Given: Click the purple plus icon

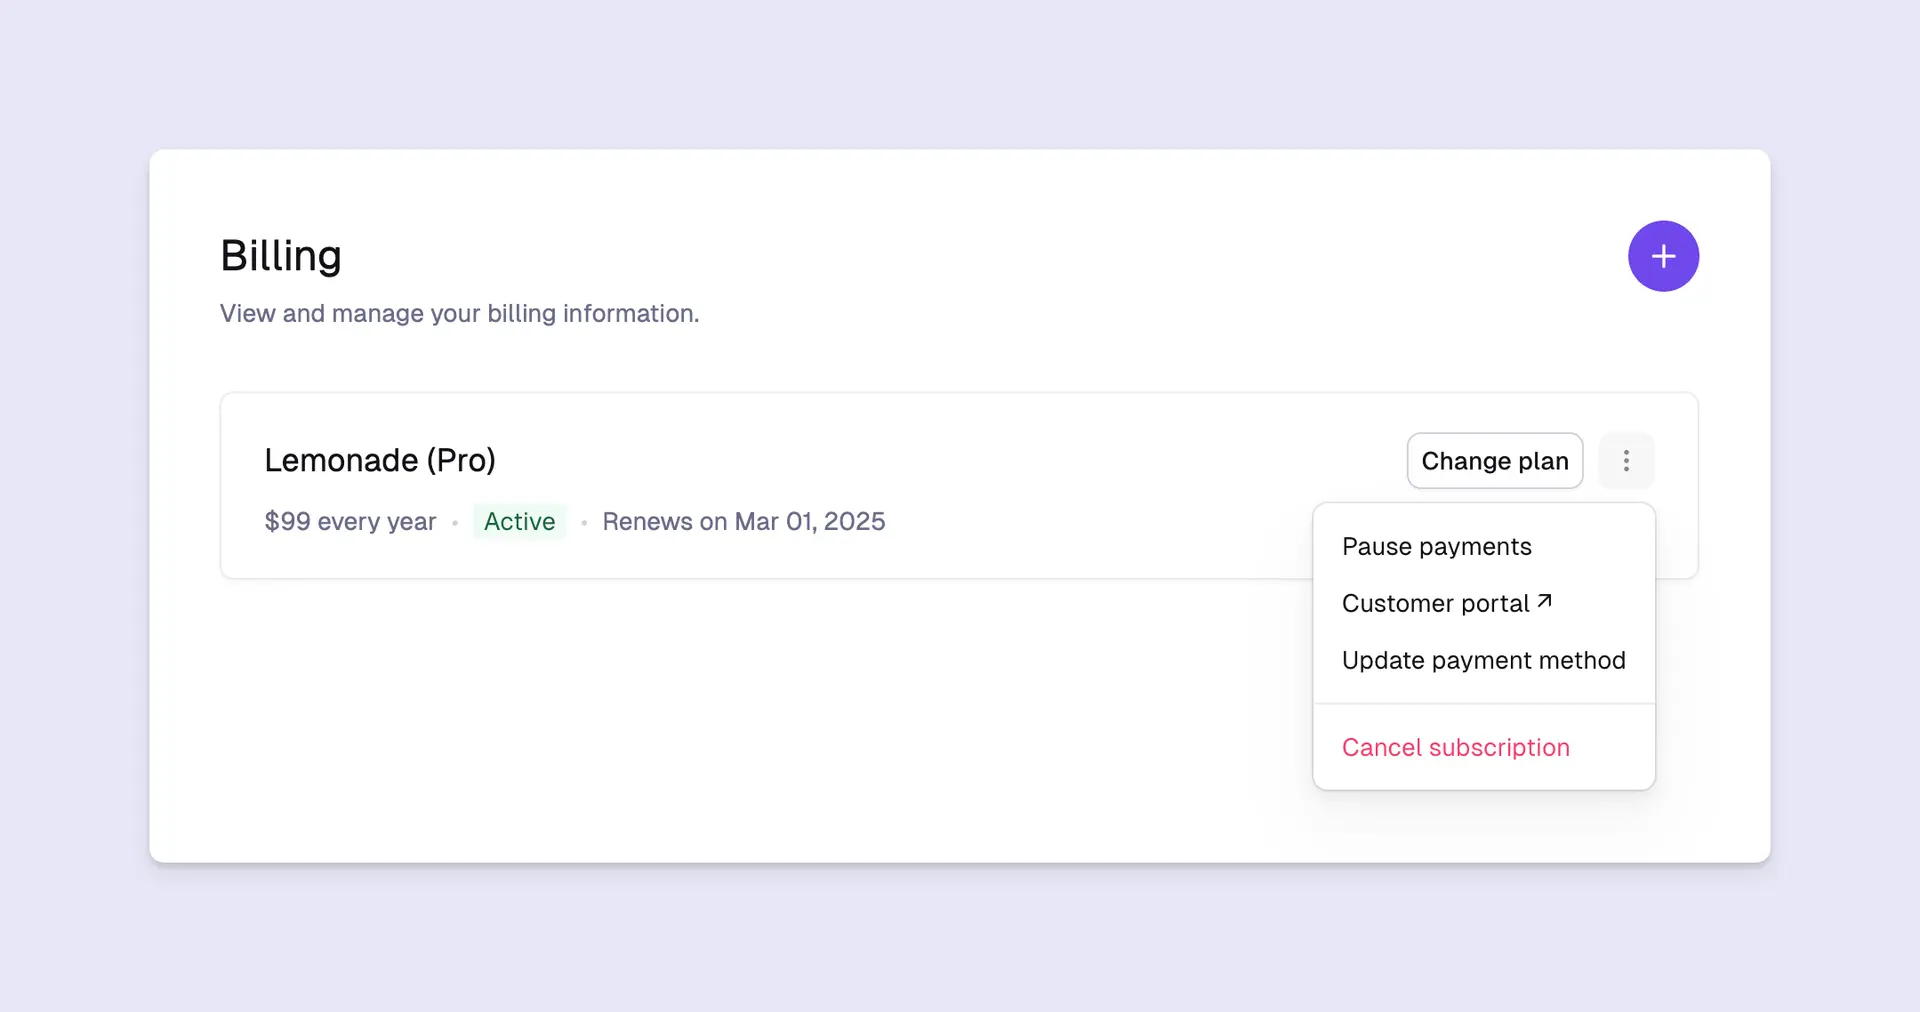Looking at the screenshot, I should click(x=1662, y=256).
